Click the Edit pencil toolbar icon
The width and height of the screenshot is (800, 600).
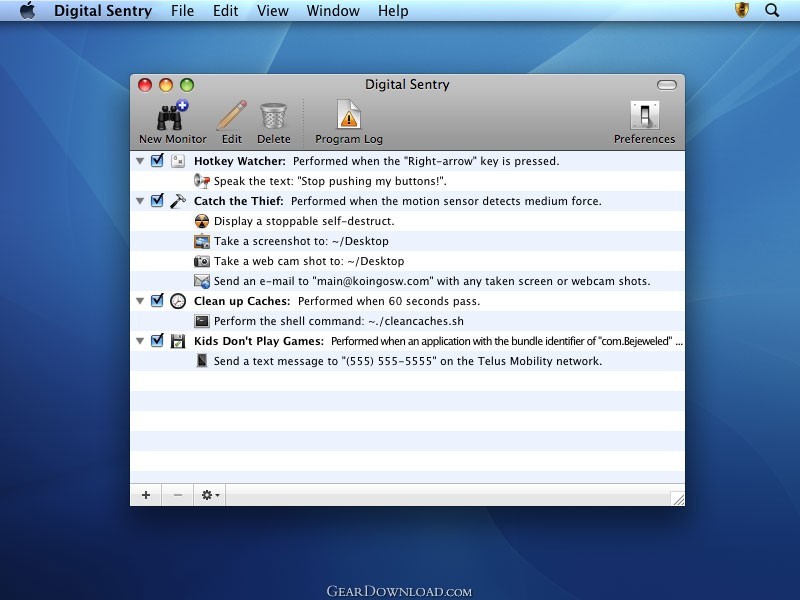[232, 115]
